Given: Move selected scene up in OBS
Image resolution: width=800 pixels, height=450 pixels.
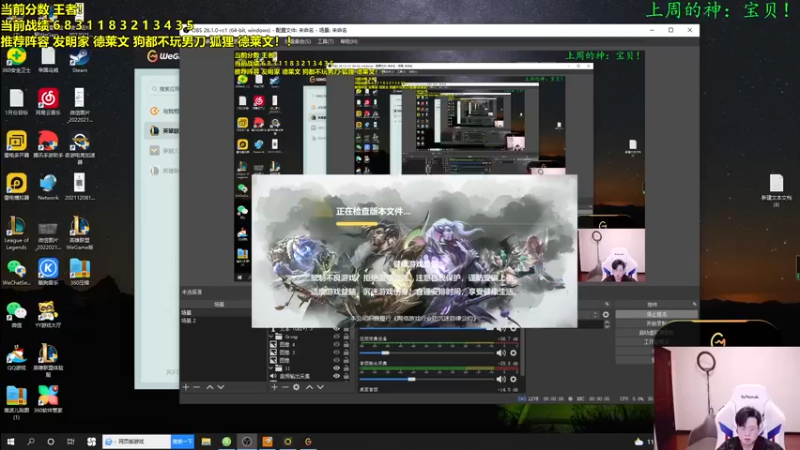Looking at the screenshot, I should tap(210, 387).
